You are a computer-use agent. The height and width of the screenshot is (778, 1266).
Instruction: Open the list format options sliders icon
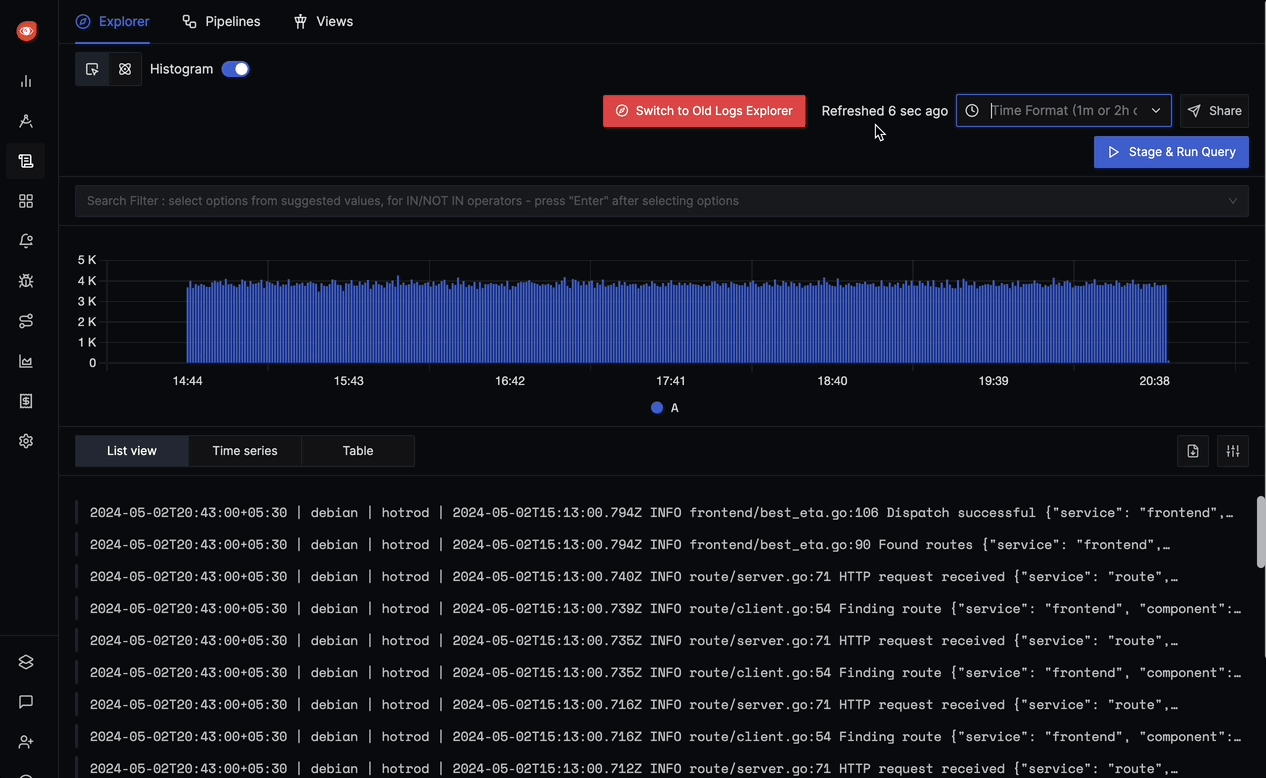1233,451
